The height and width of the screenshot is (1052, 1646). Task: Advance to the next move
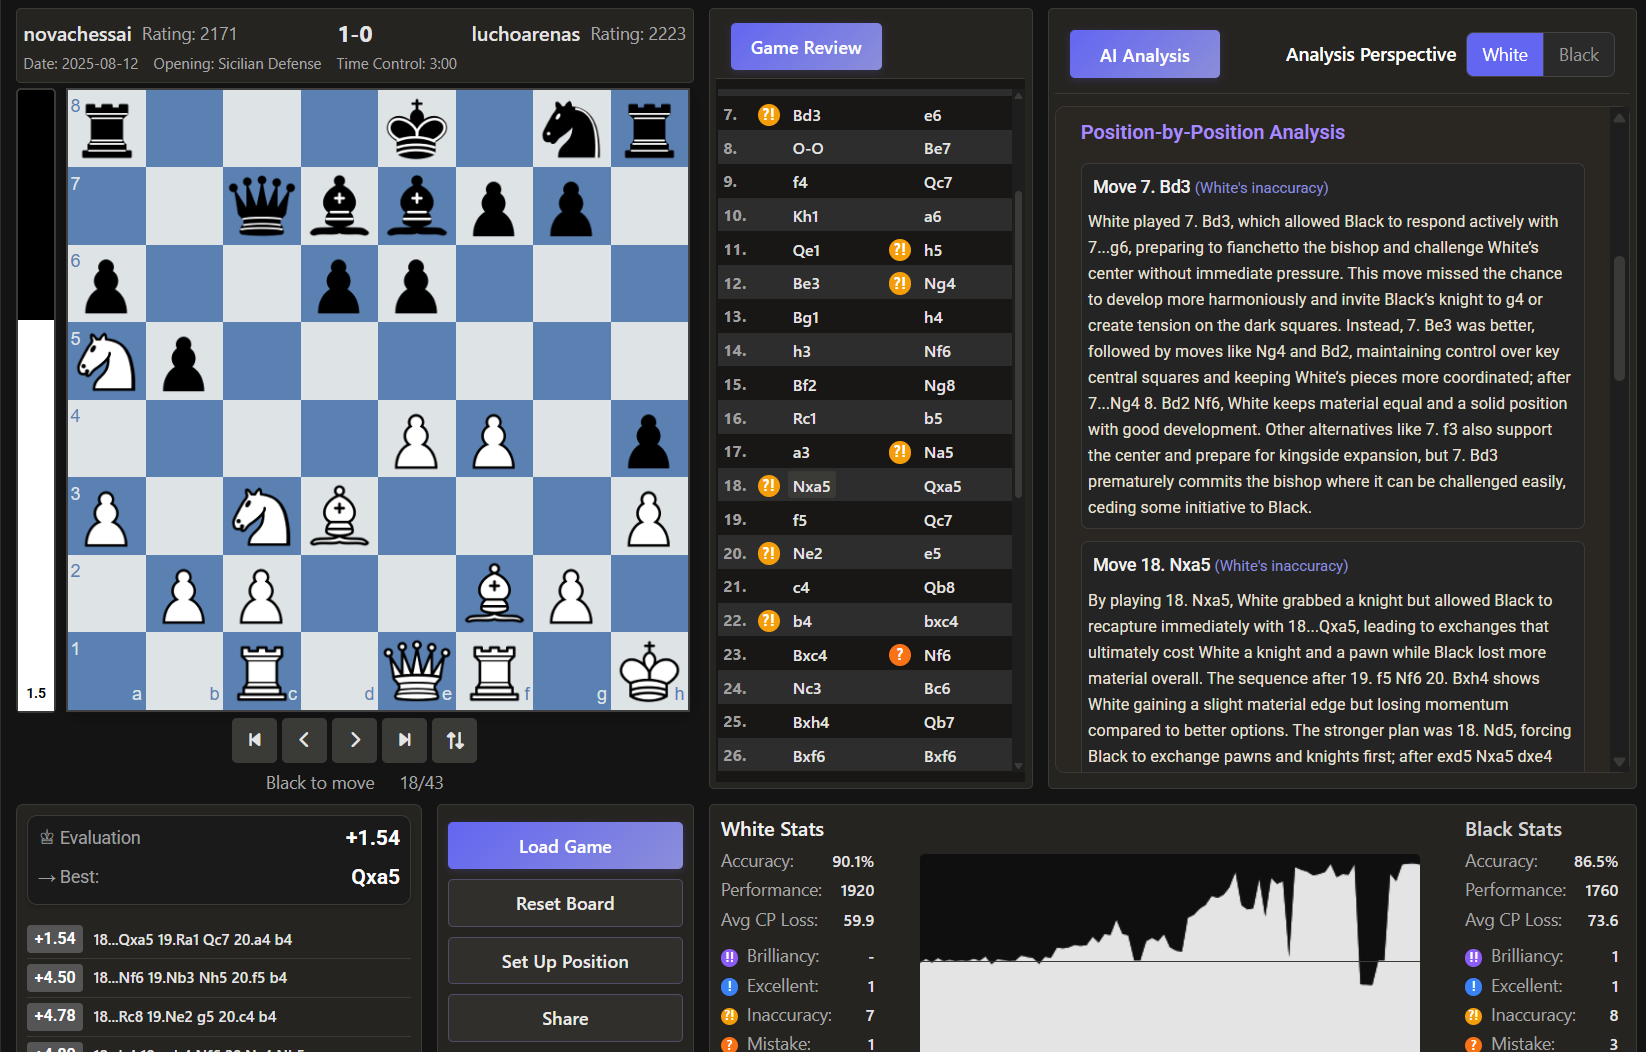tap(354, 740)
